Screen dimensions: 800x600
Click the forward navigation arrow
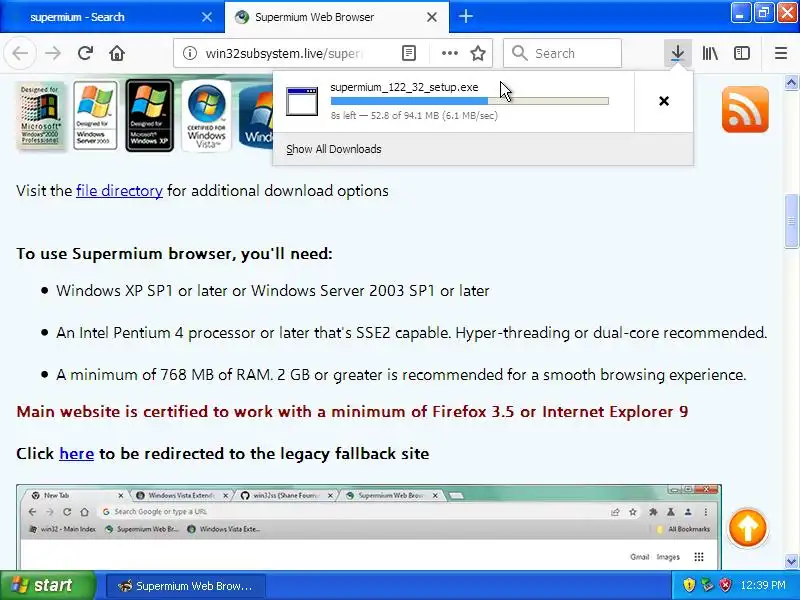(53, 53)
